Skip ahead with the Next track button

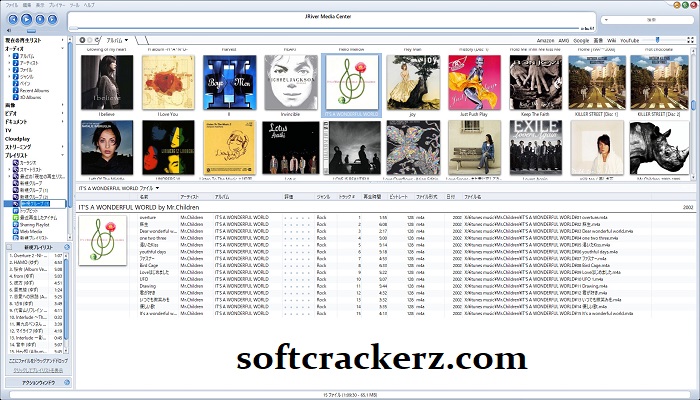click(x=53, y=19)
